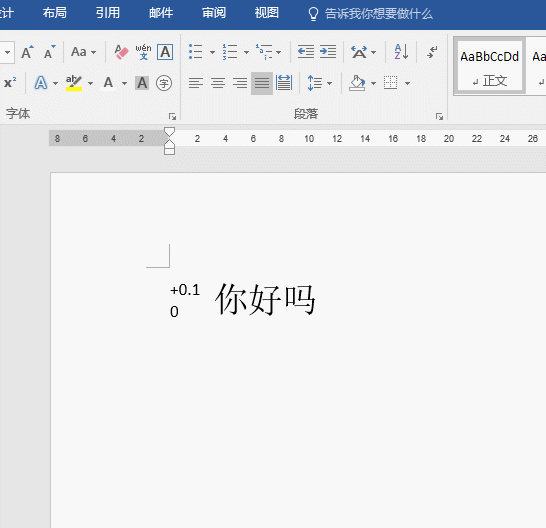Select the 正文 style button

click(489, 66)
